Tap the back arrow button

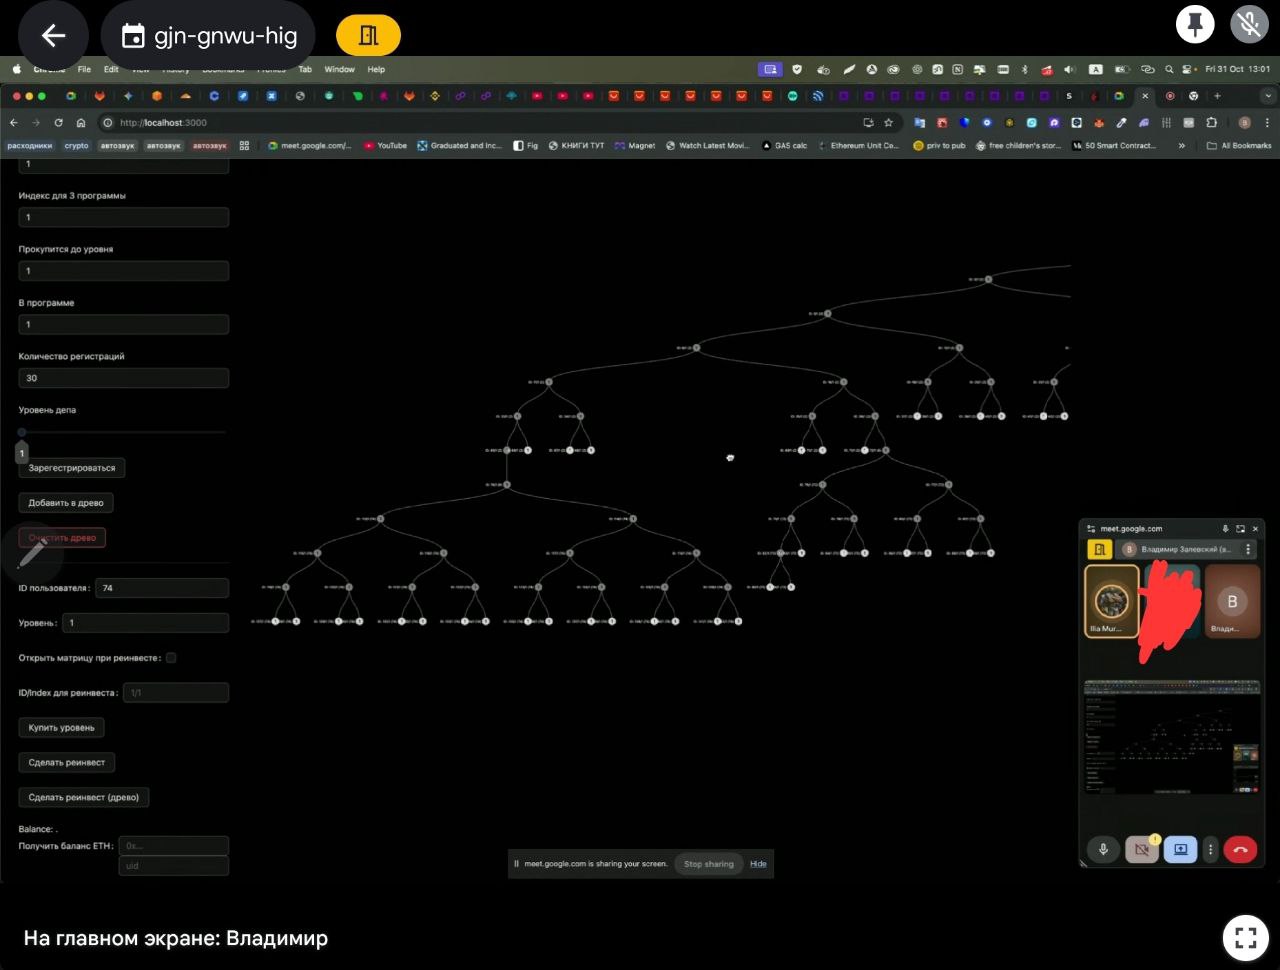coord(53,36)
